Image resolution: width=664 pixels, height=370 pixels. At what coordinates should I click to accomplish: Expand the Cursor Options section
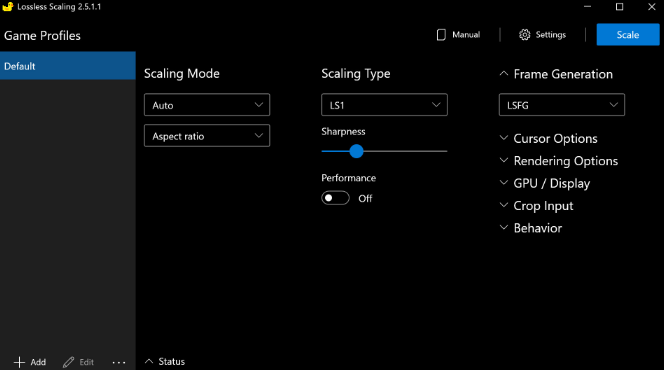point(548,138)
